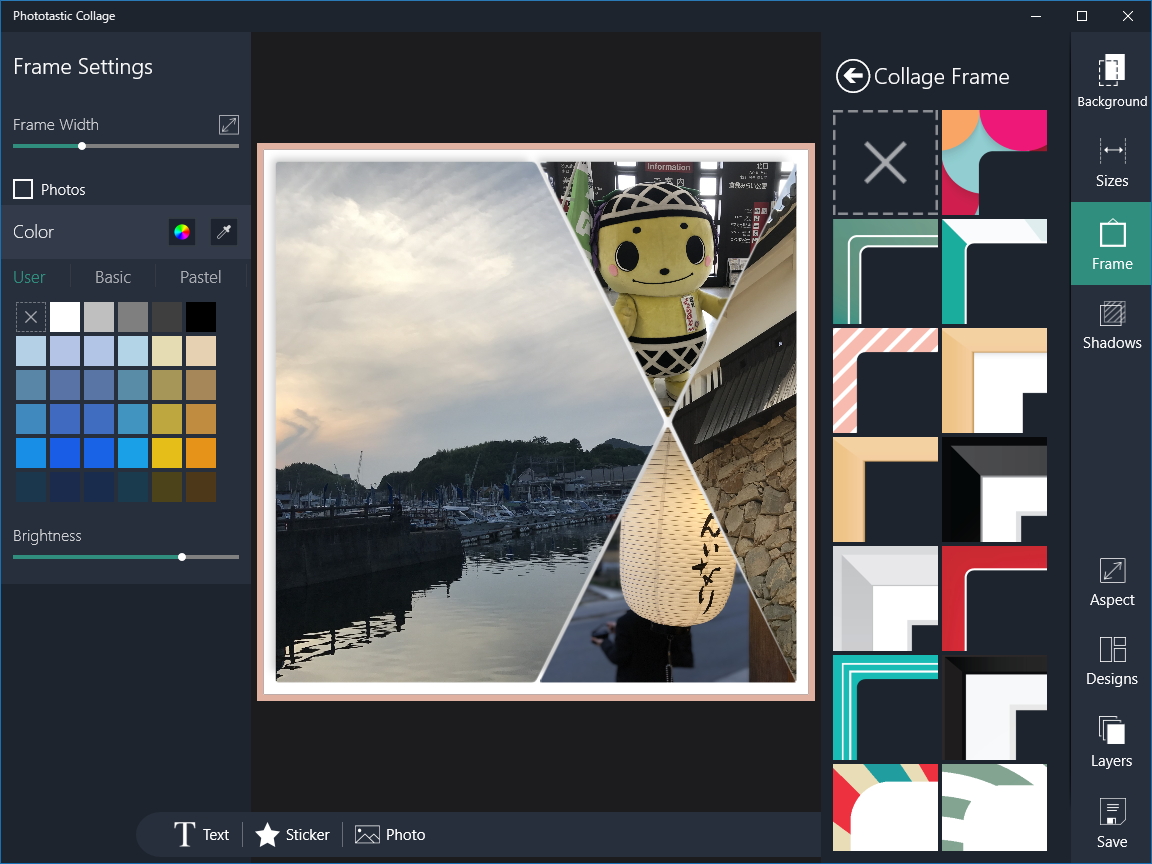Viewport: 1152px width, 864px height.
Task: Pick the medium gray color swatch
Action: pos(133,317)
